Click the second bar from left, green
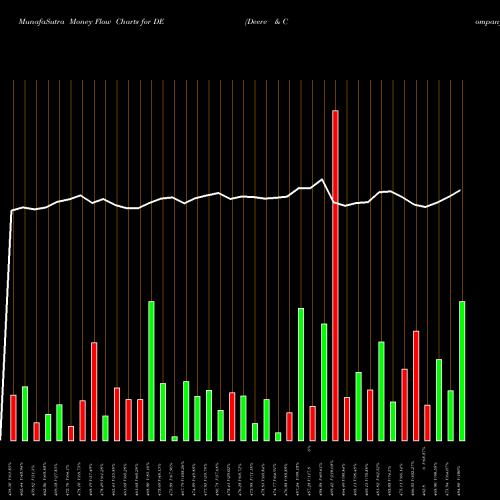Image resolution: width=500 pixels, height=500 pixels. (25, 414)
